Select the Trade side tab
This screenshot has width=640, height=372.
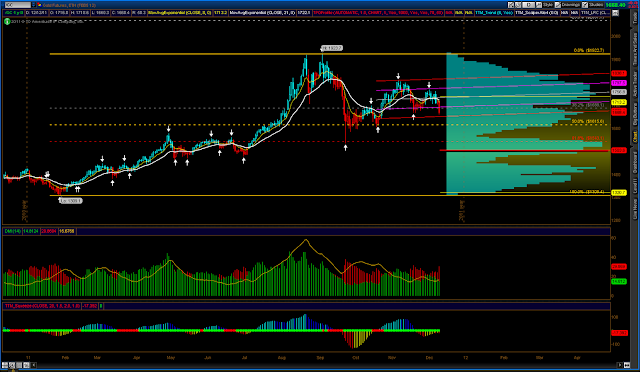click(635, 18)
